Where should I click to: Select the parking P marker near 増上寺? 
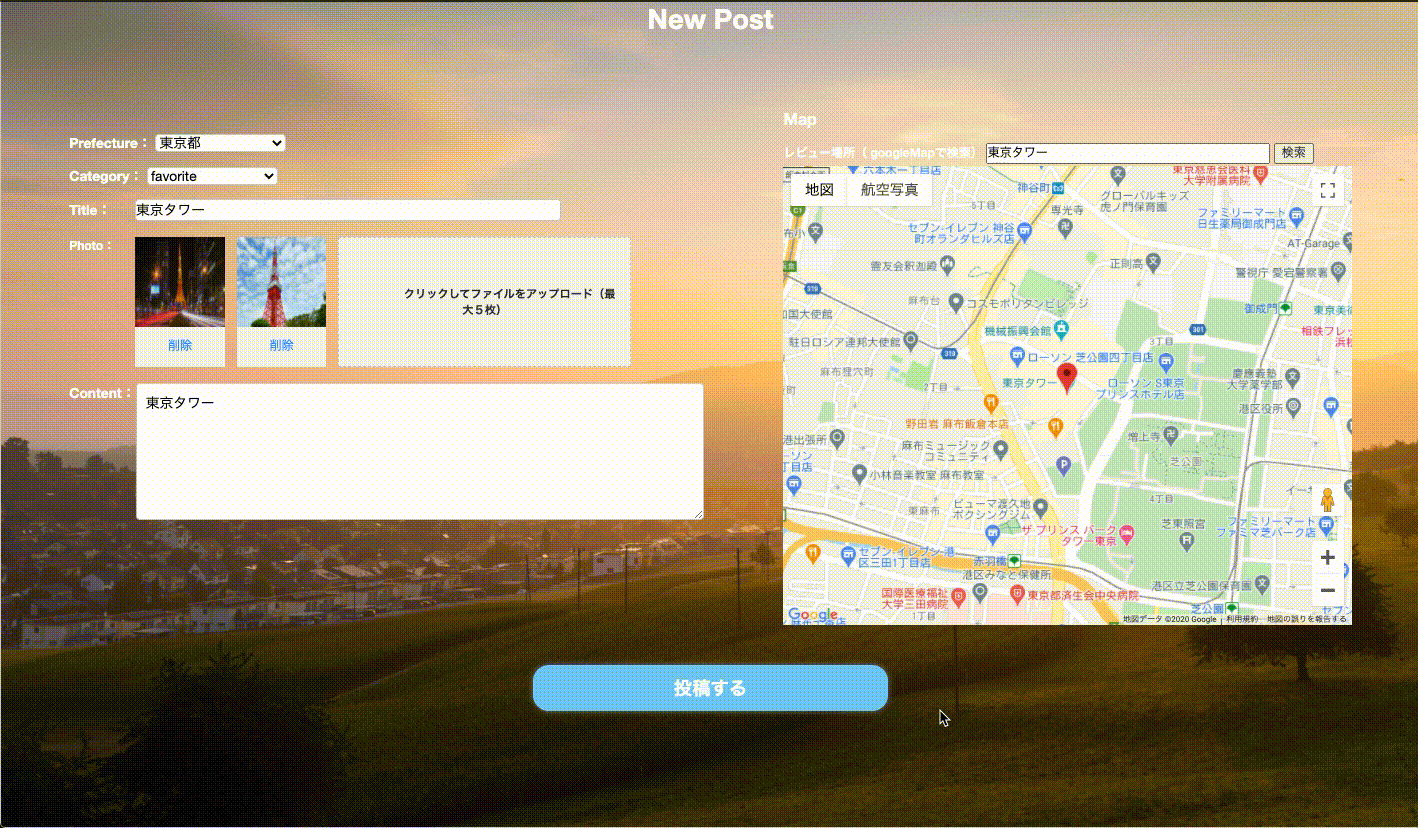[1063, 465]
